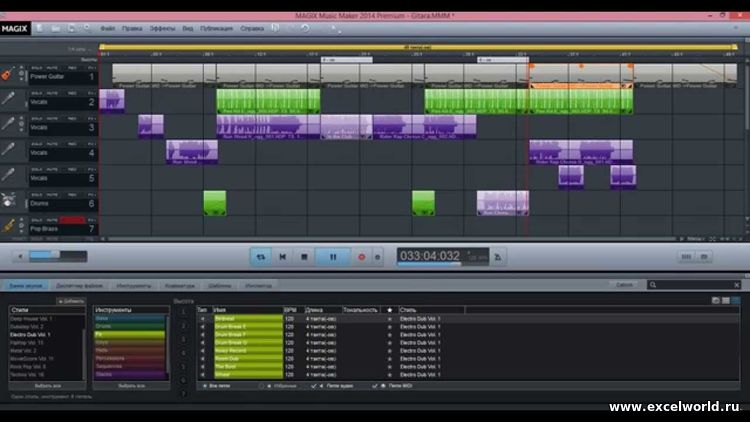
Task: Open the Правка menu
Action: pos(132,28)
